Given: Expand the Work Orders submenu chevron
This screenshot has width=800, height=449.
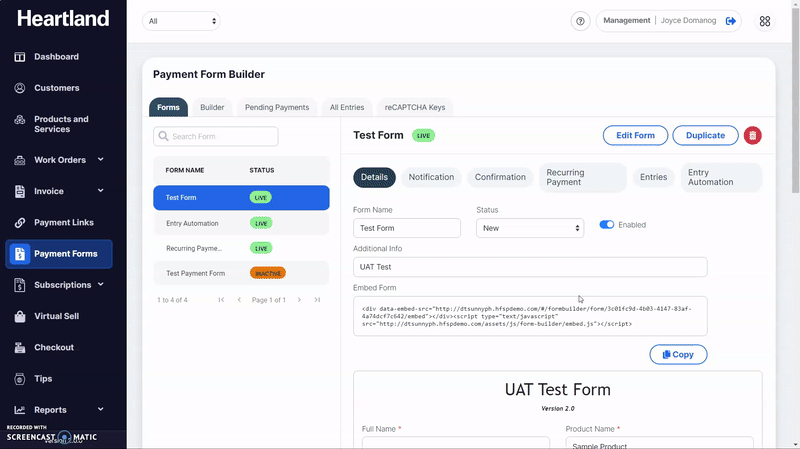Looking at the screenshot, I should pos(101,160).
